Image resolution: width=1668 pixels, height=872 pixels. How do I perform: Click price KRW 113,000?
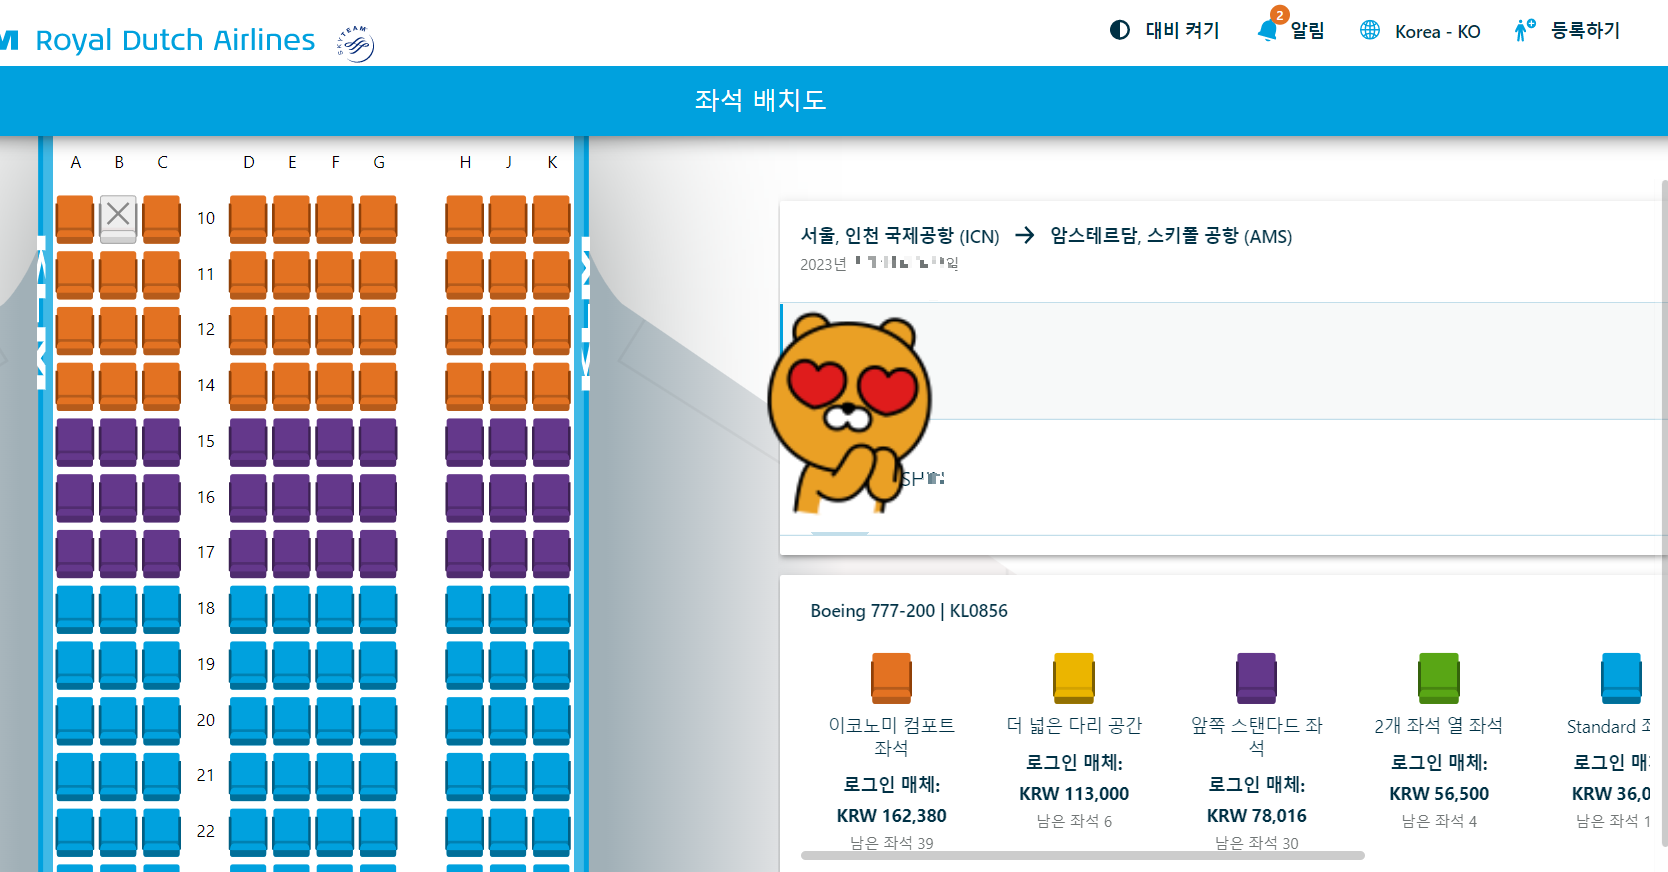pos(1074,794)
